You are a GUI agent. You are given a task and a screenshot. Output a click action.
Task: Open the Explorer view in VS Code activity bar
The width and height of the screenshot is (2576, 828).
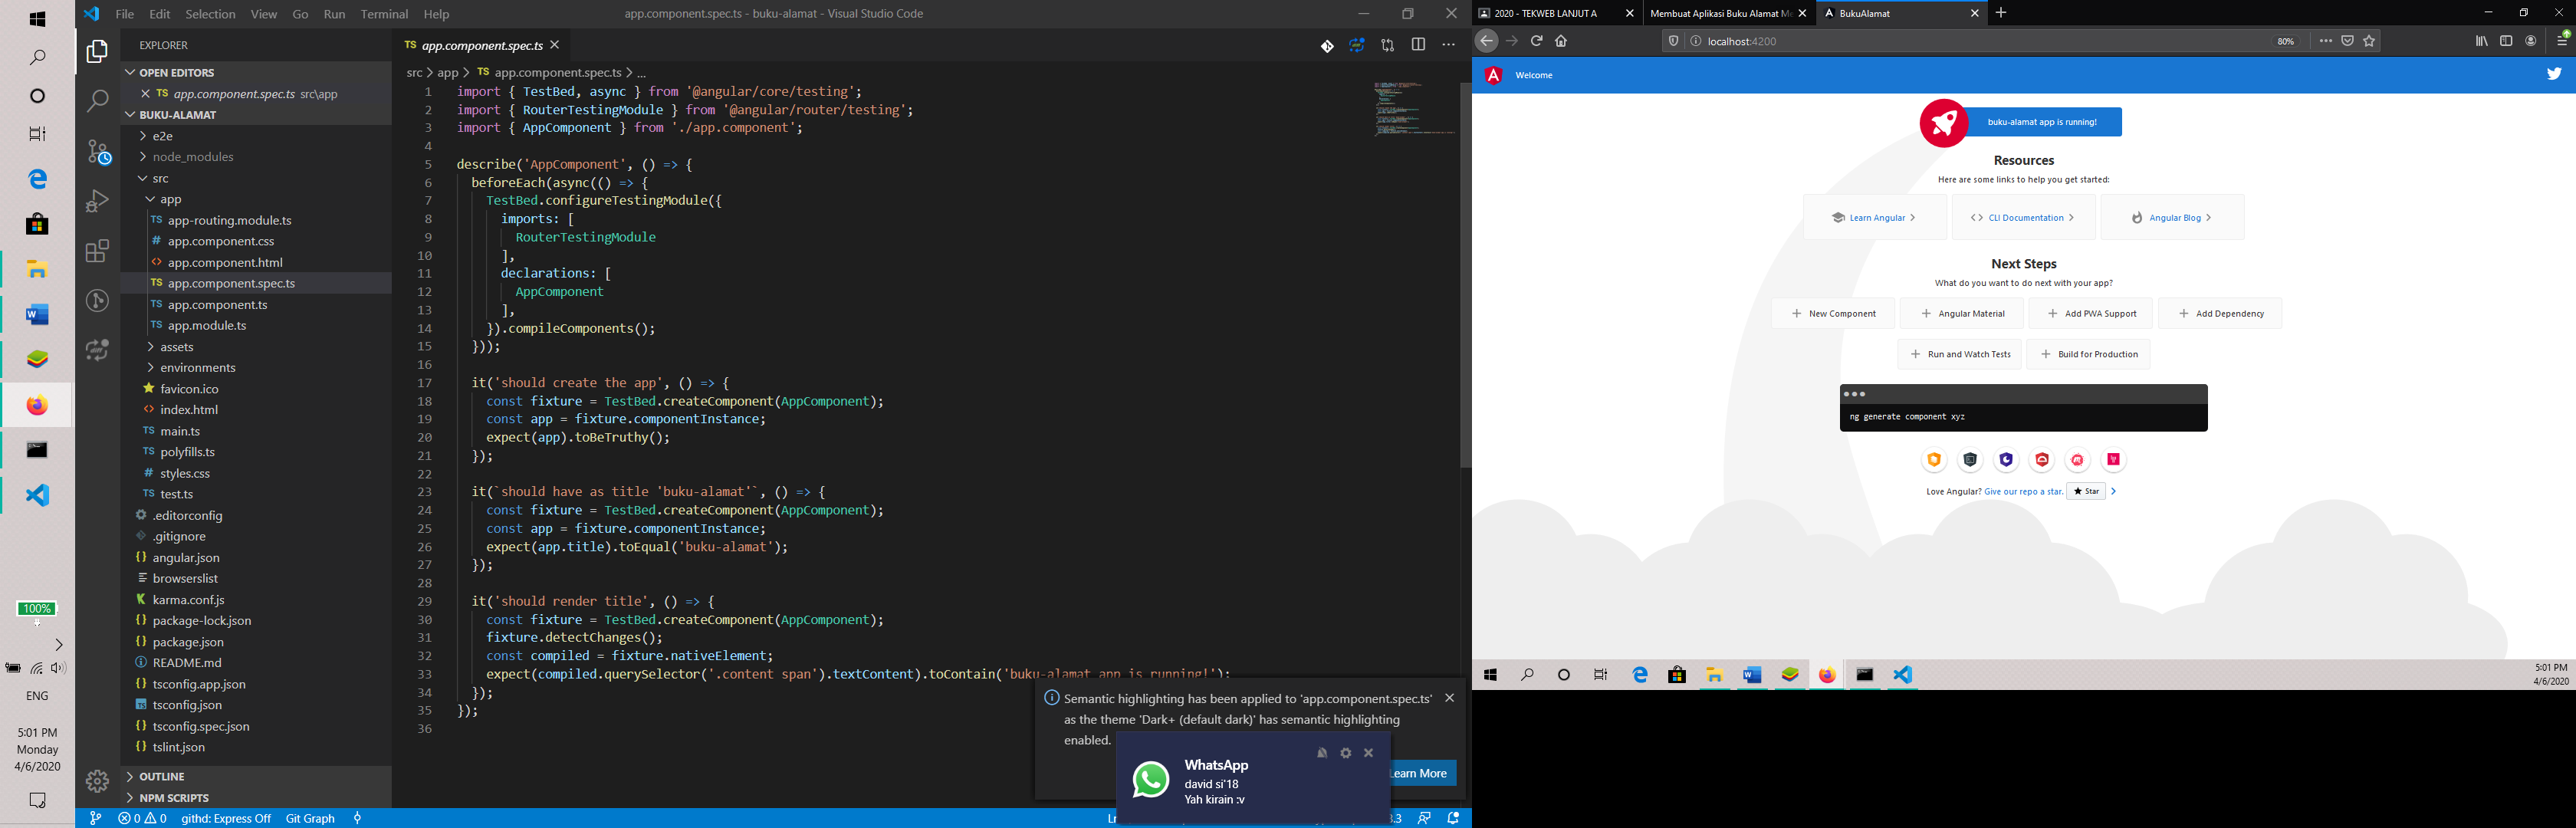[97, 51]
